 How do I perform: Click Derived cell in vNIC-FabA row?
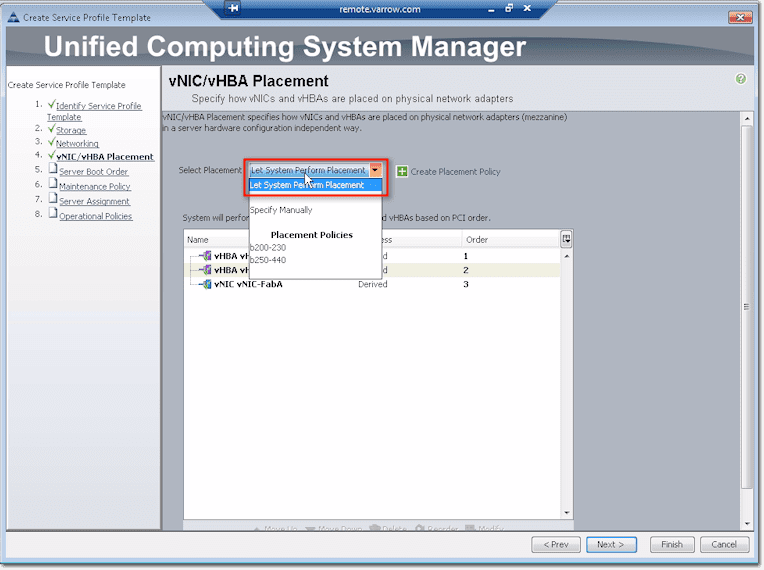372,284
